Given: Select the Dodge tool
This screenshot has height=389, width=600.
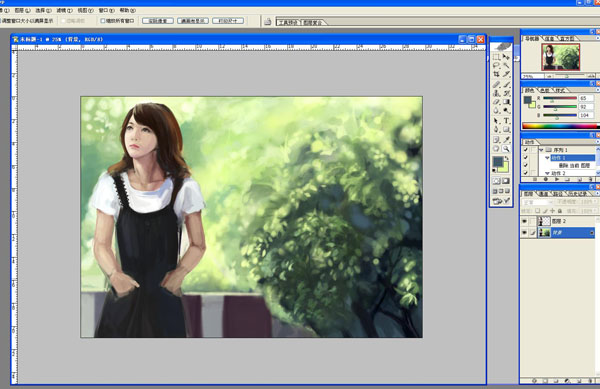Looking at the screenshot, I should [506, 110].
